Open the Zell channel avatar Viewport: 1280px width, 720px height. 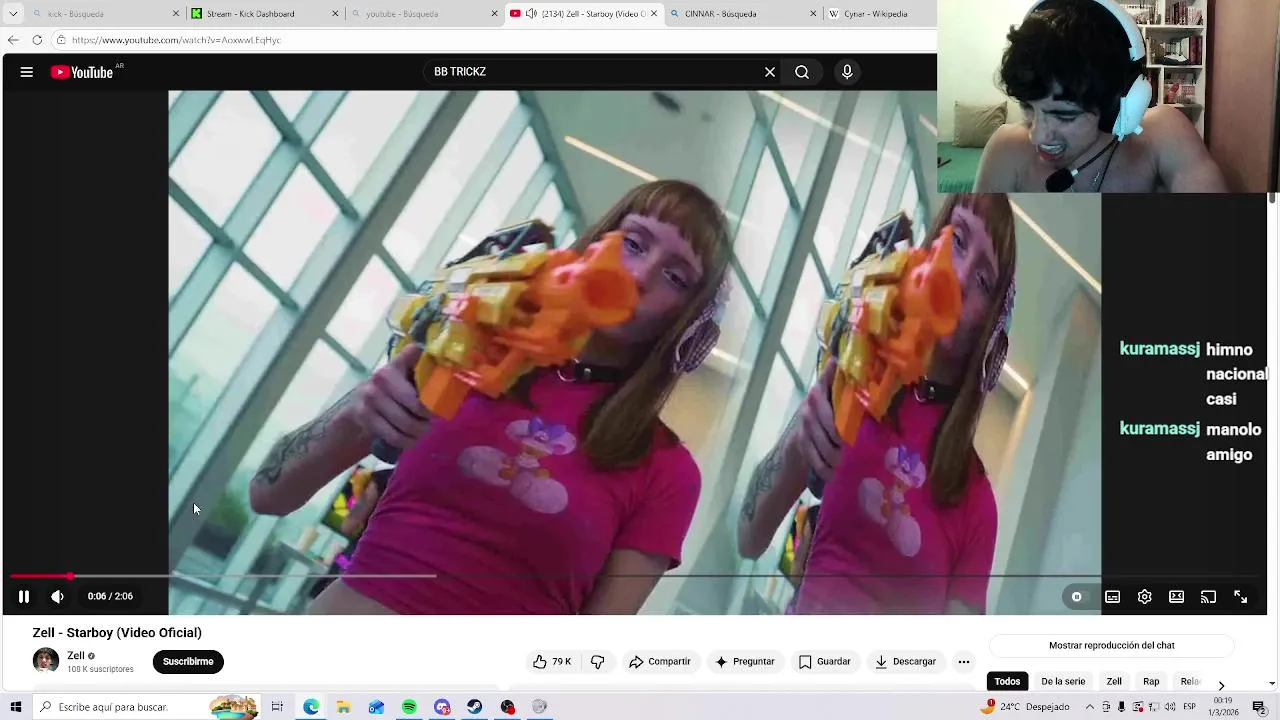click(x=46, y=661)
